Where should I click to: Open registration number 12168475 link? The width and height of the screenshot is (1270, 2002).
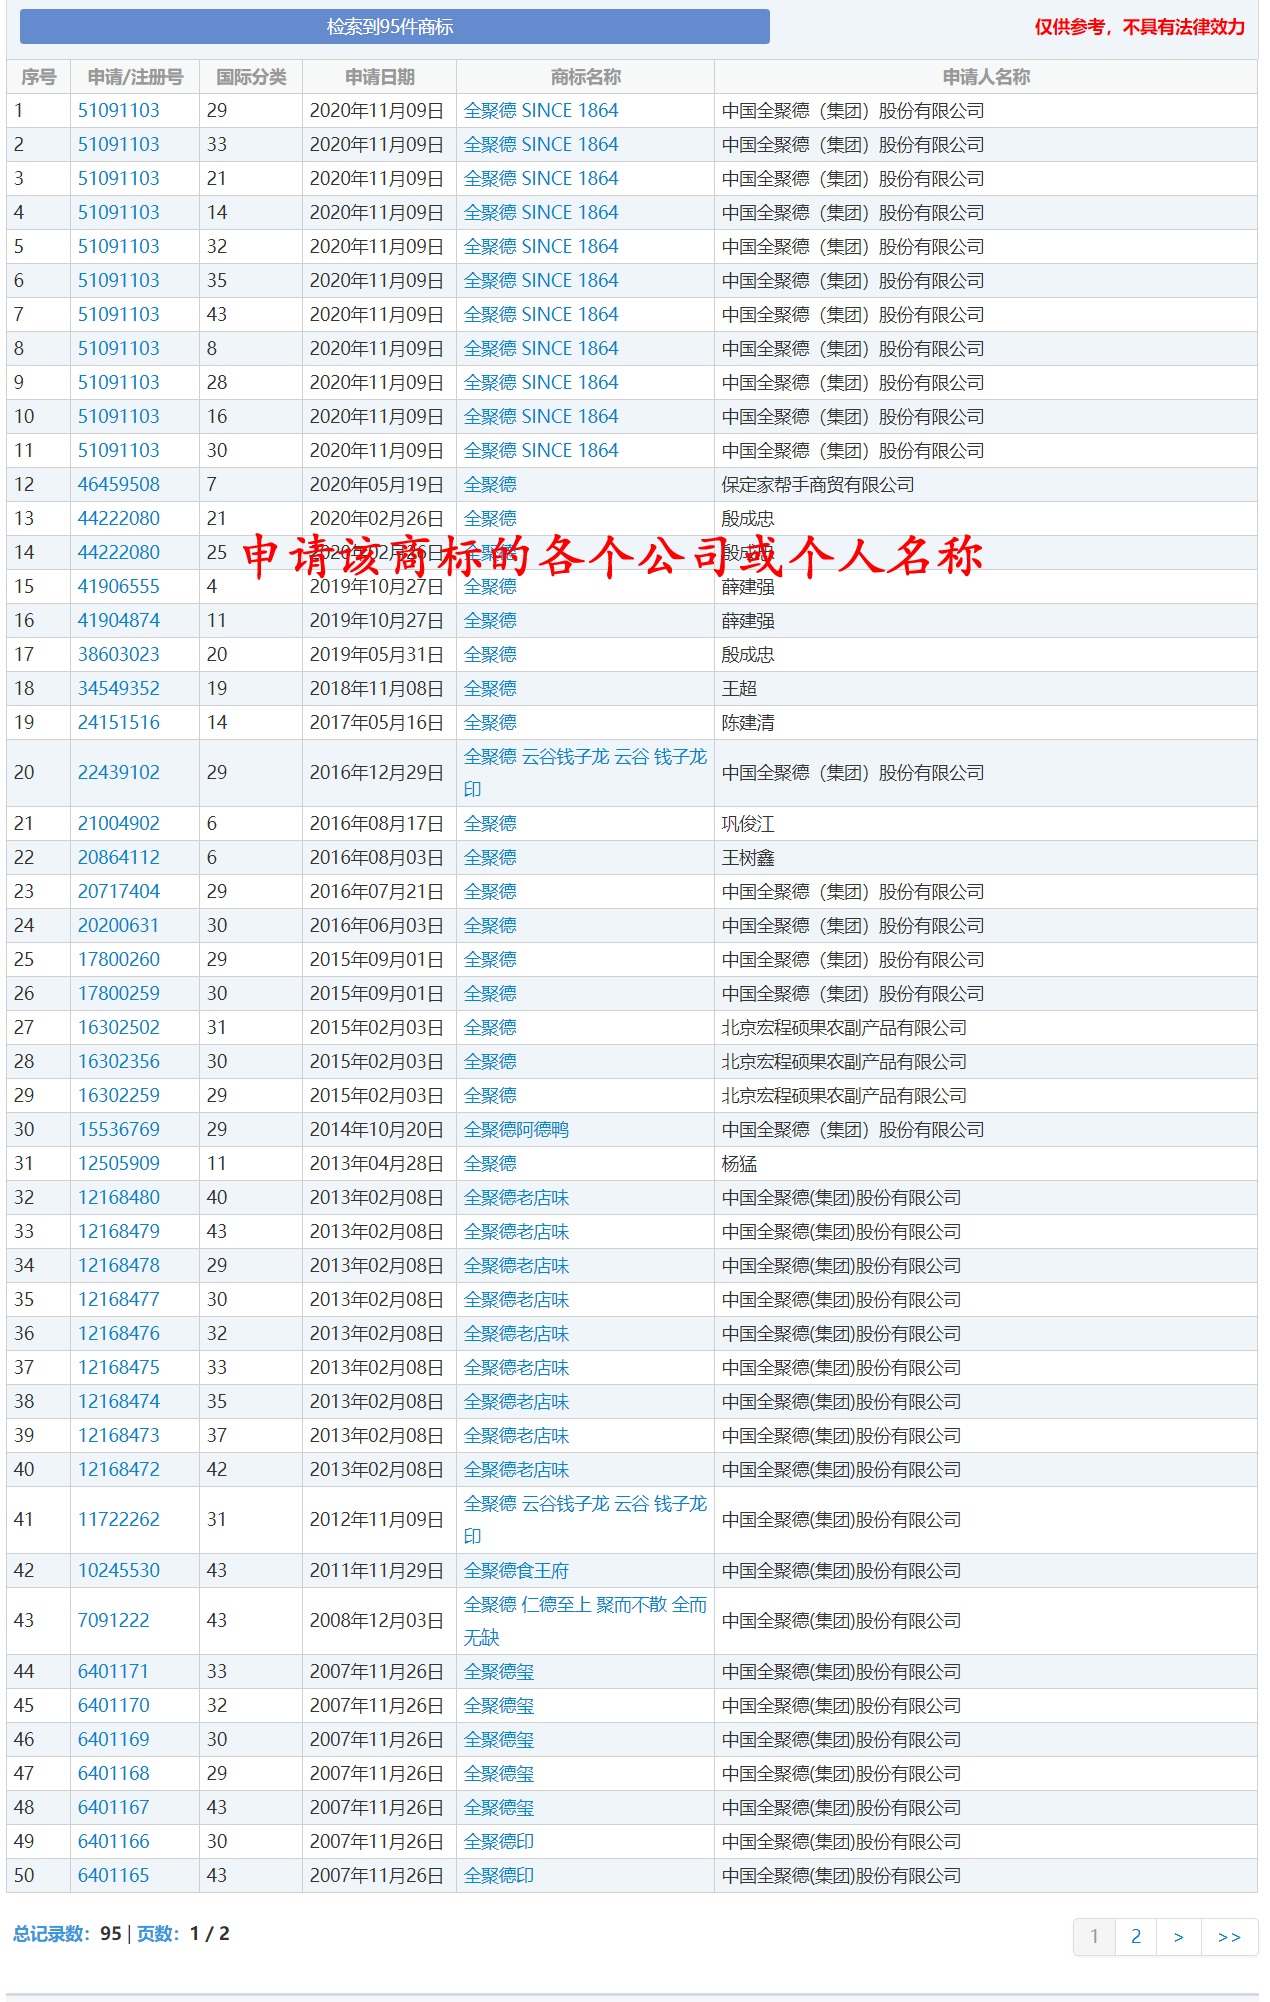[119, 1368]
